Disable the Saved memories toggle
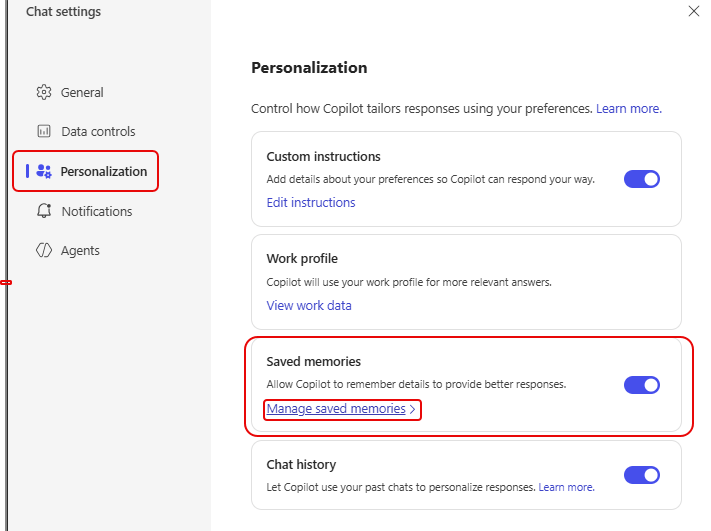 click(x=642, y=385)
